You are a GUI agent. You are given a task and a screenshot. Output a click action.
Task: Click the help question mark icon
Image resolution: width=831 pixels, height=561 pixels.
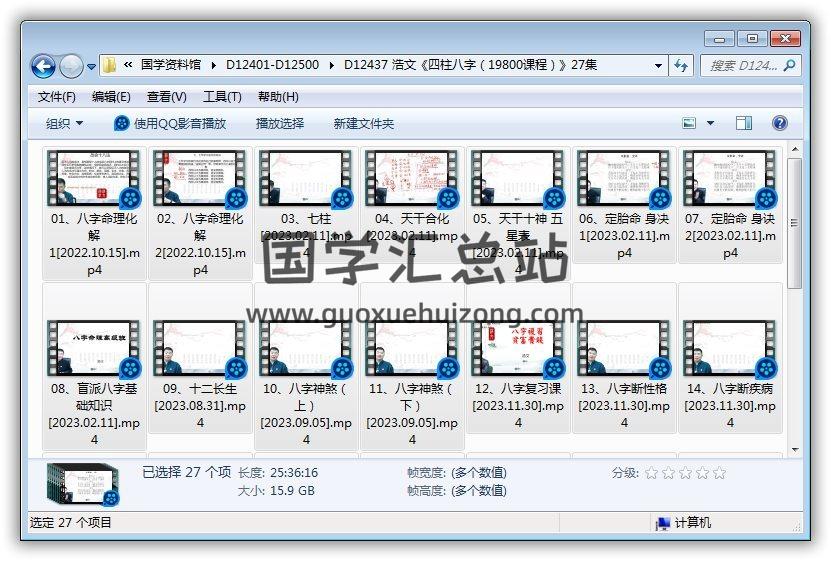click(x=780, y=123)
